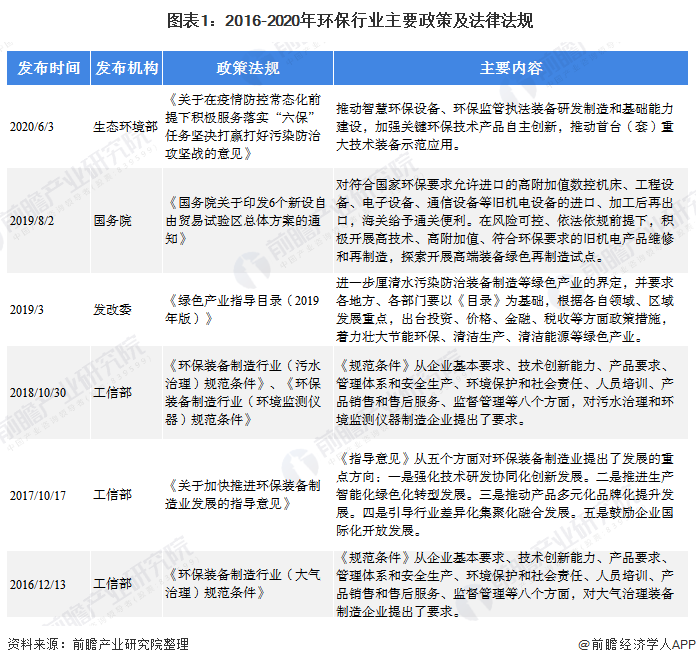Select the 2020/6/3 date cell

35,127
